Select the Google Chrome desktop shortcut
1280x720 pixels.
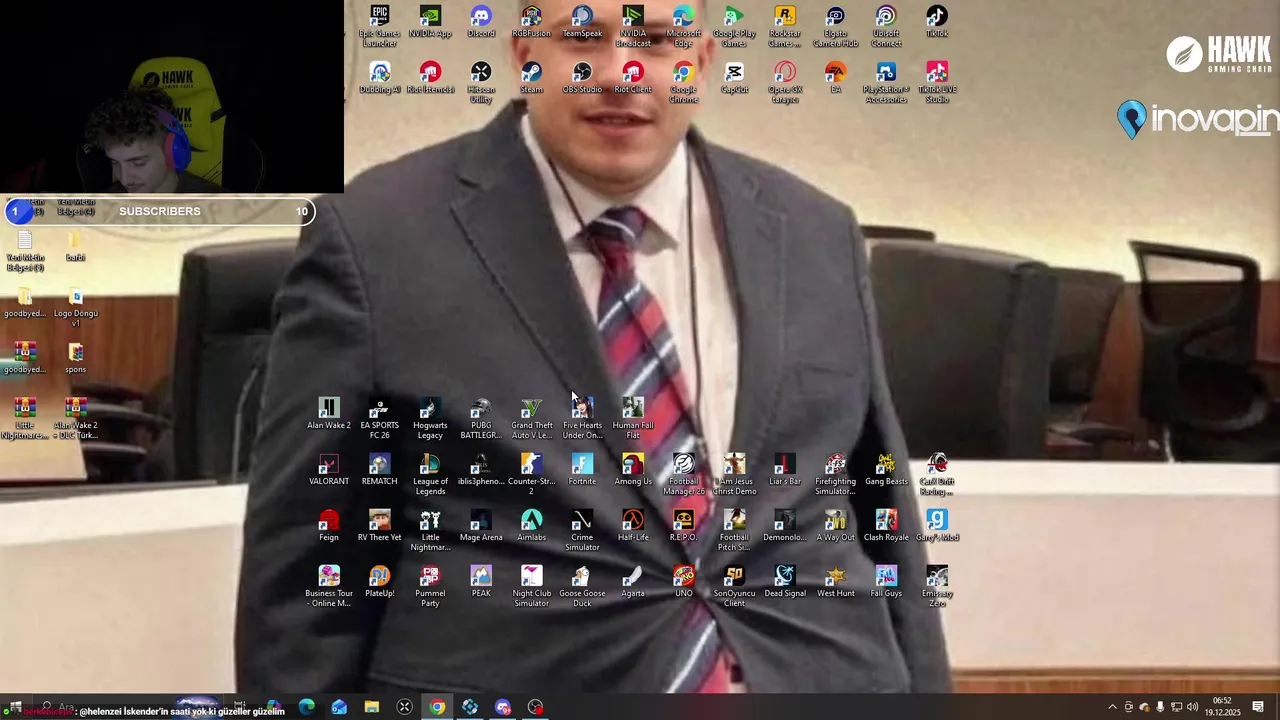[x=684, y=82]
